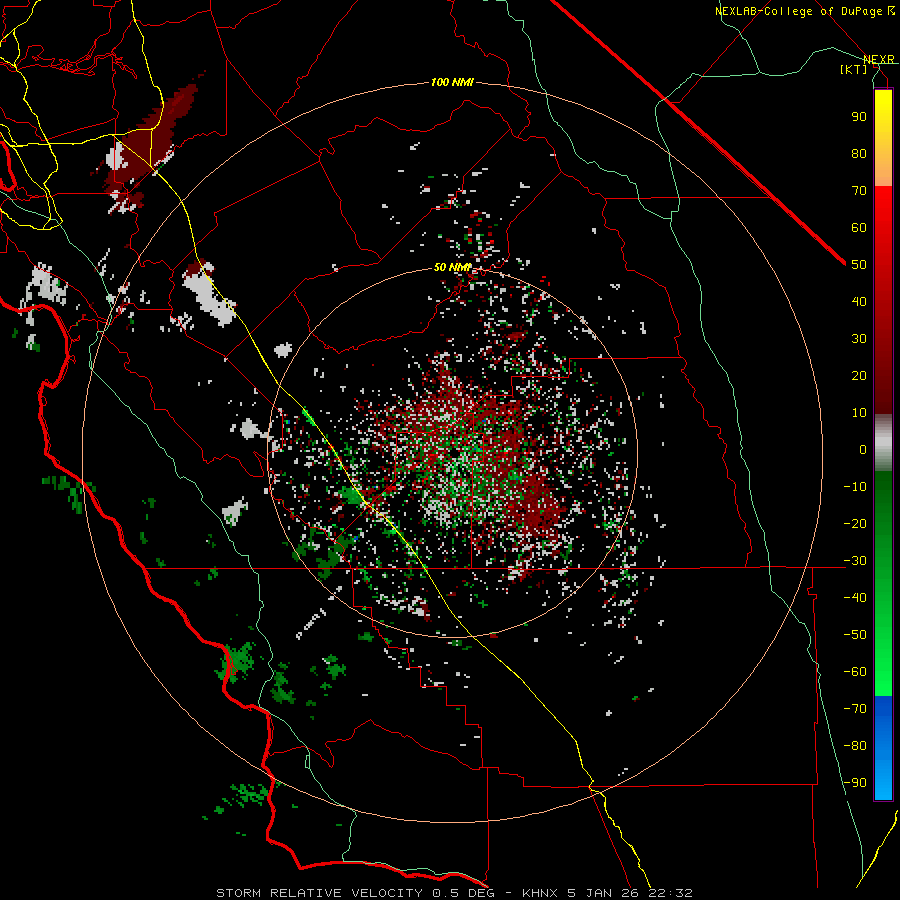
Task: Click the 20 value on velocity scale
Action: click(859, 375)
